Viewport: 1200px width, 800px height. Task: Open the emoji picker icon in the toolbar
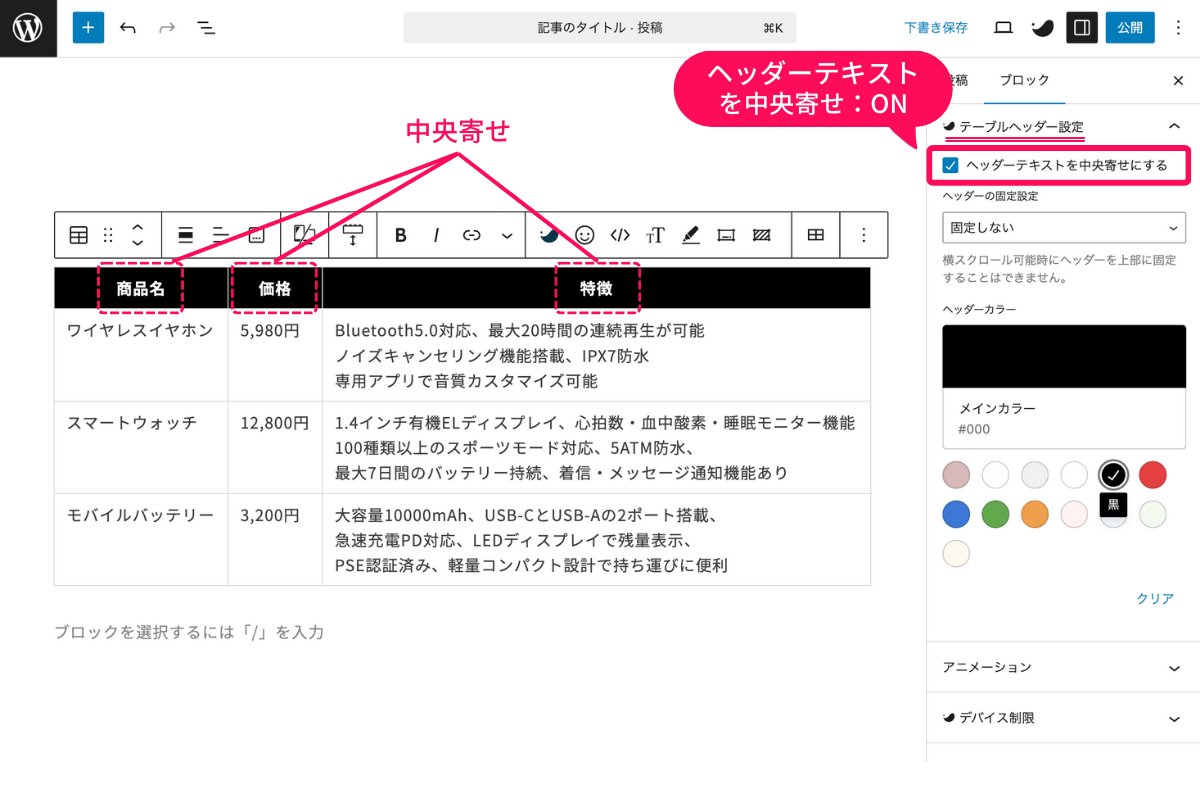(583, 235)
